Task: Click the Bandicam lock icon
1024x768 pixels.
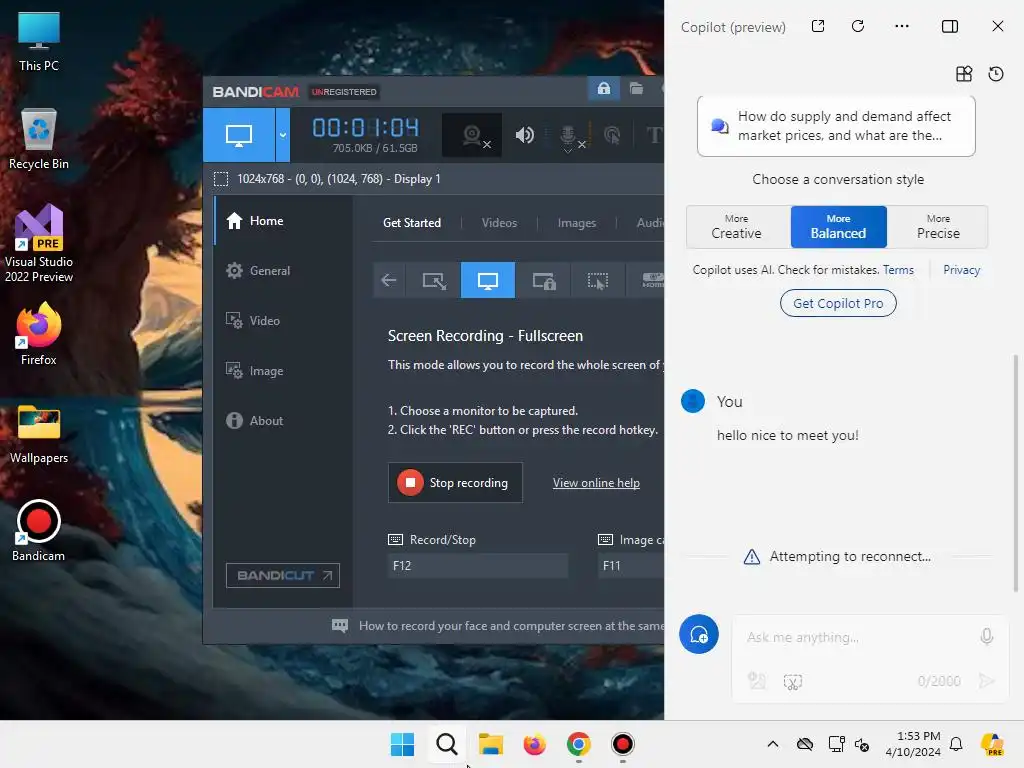Action: tap(603, 88)
